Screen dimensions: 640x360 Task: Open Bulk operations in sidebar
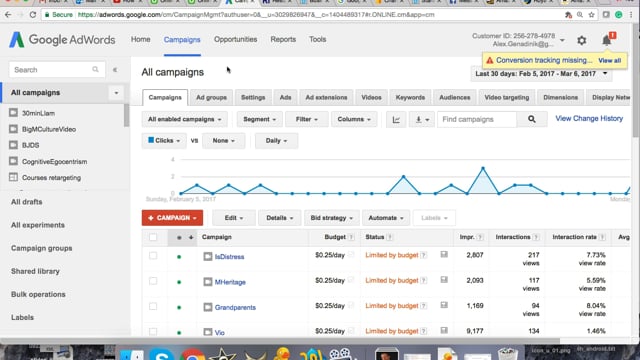(38, 294)
